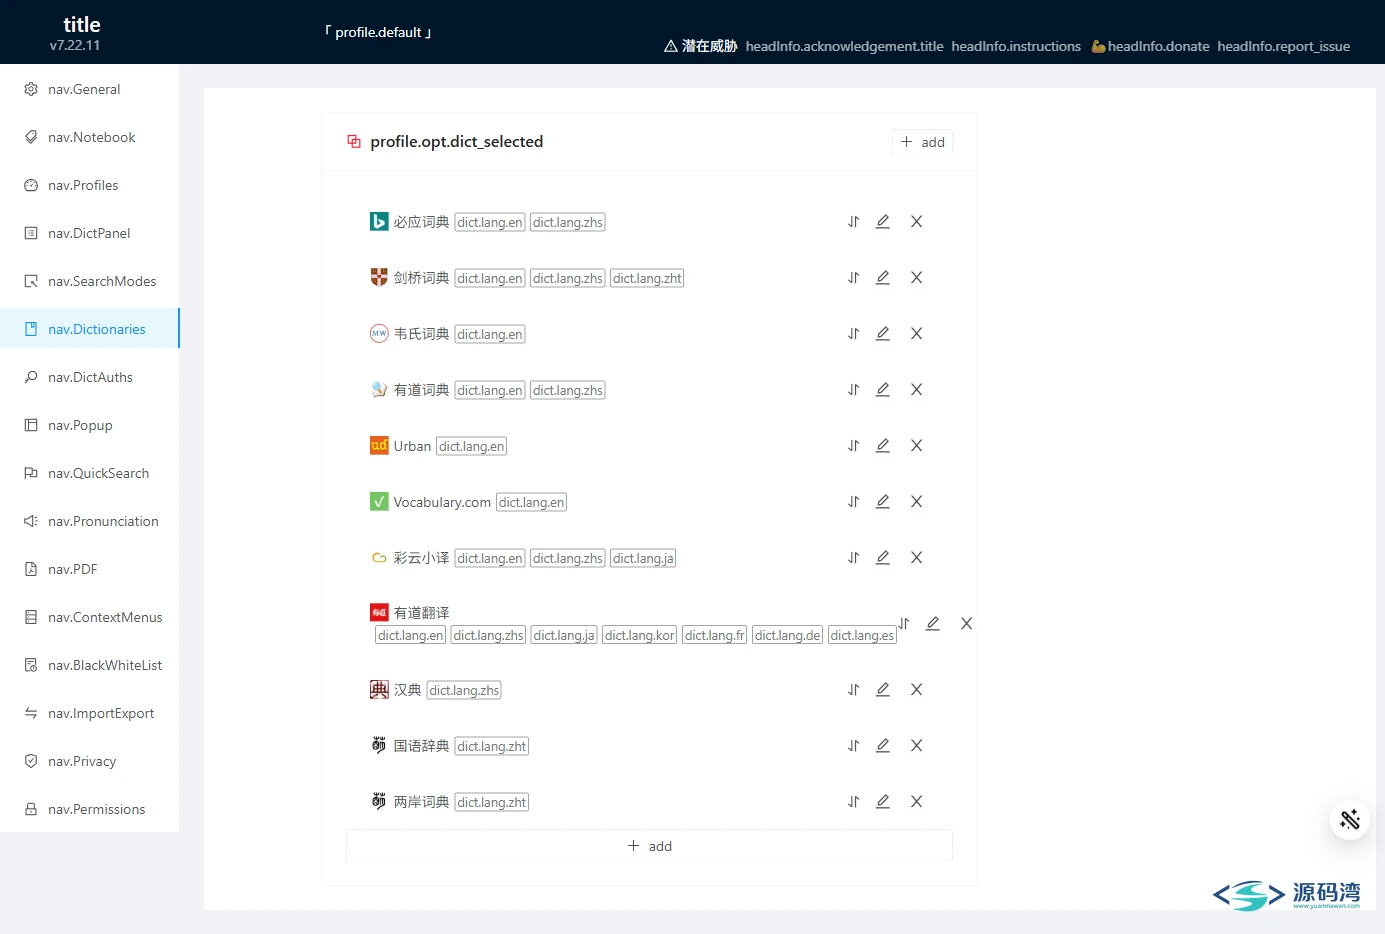Screen dimensions: 1385x934
Task: Open headInfo.instructions link in header
Action: [1016, 46]
